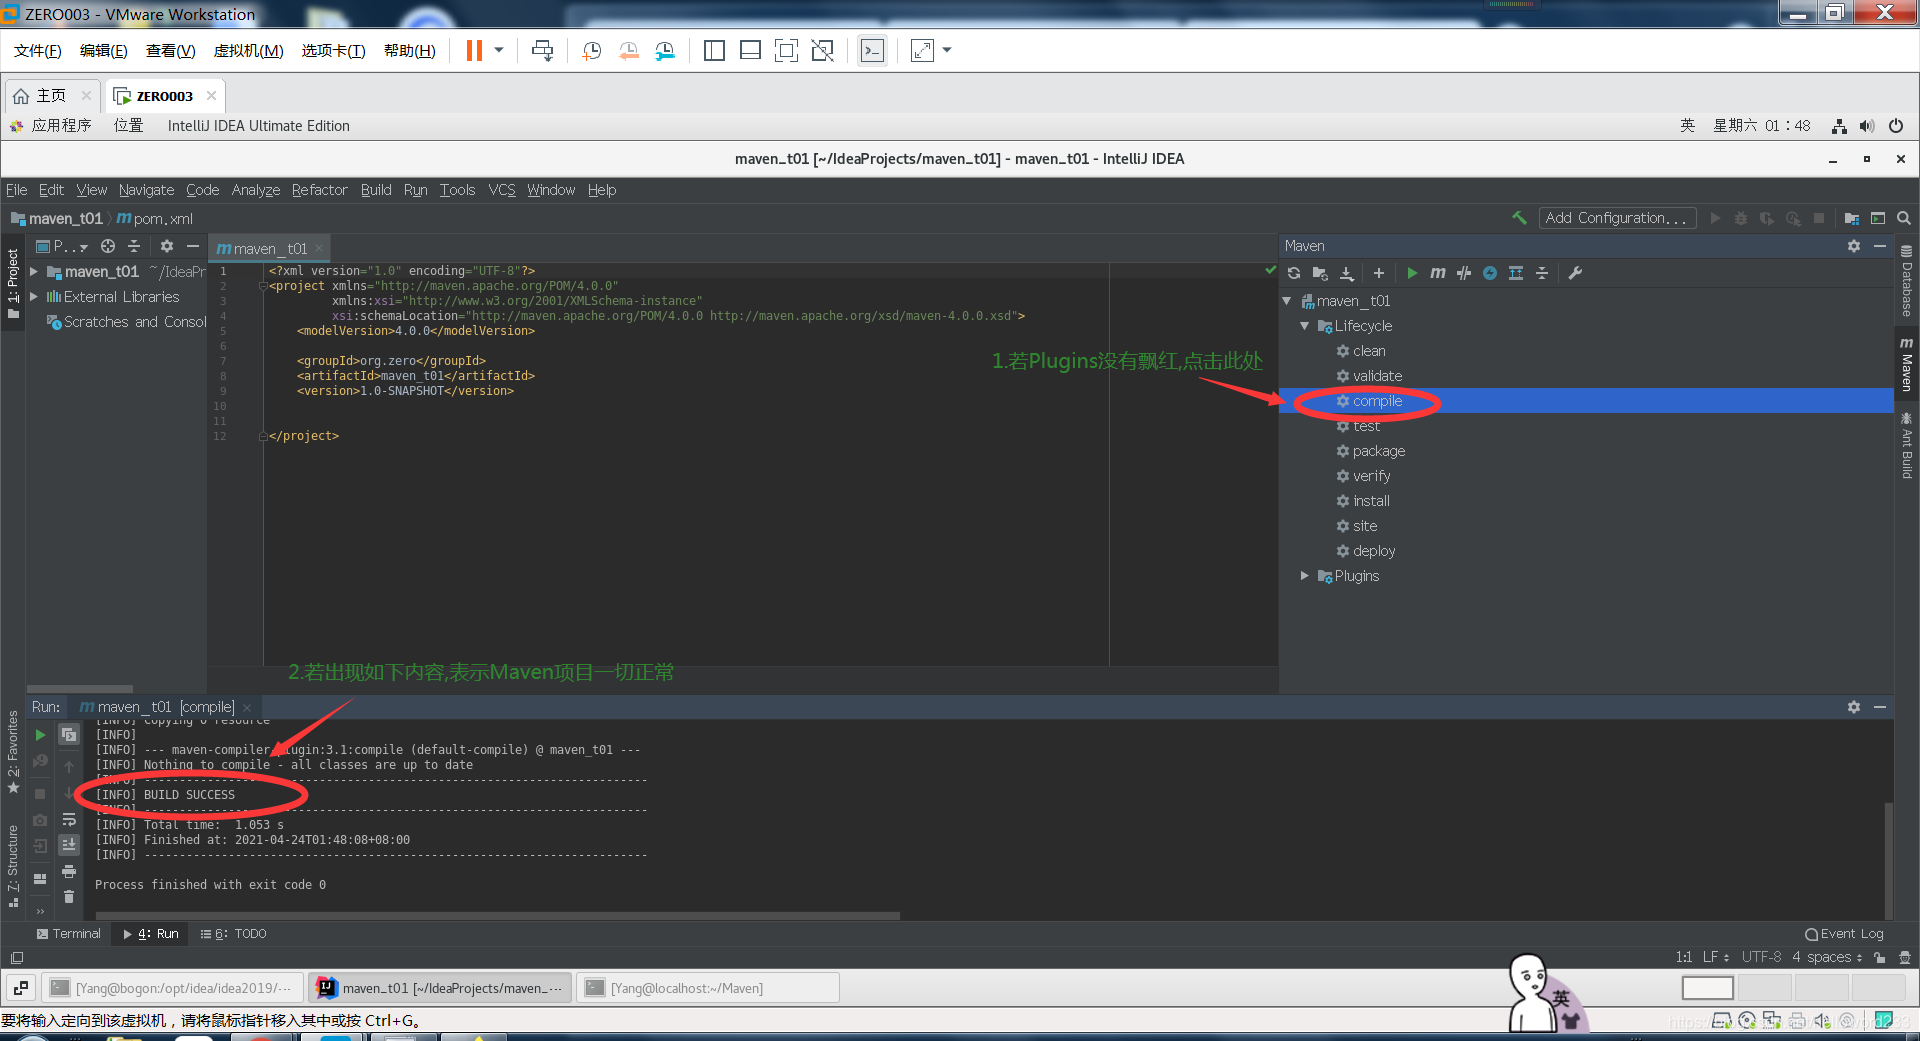
Task: Collapse Lifecycle node in Maven panel
Action: pos(1305,326)
